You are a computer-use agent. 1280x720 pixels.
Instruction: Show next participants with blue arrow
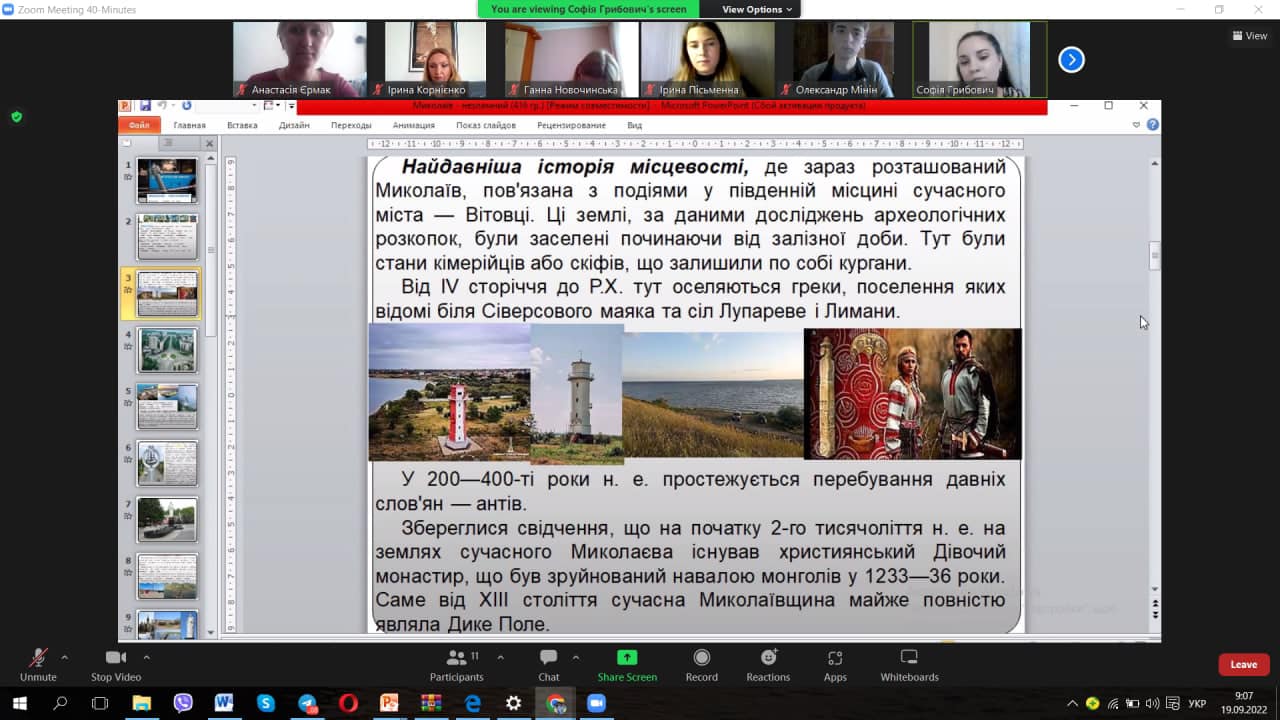pyautogui.click(x=1071, y=60)
